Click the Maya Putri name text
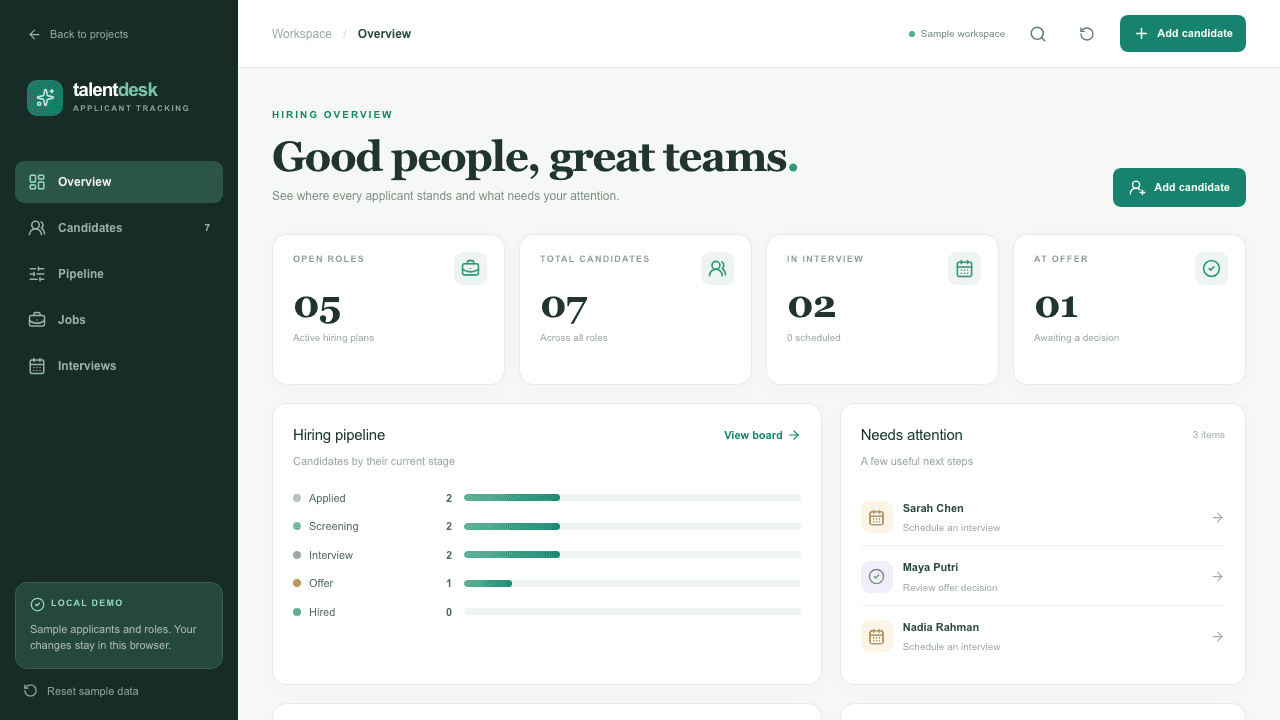Image resolution: width=1280 pixels, height=720 pixels. click(931, 567)
